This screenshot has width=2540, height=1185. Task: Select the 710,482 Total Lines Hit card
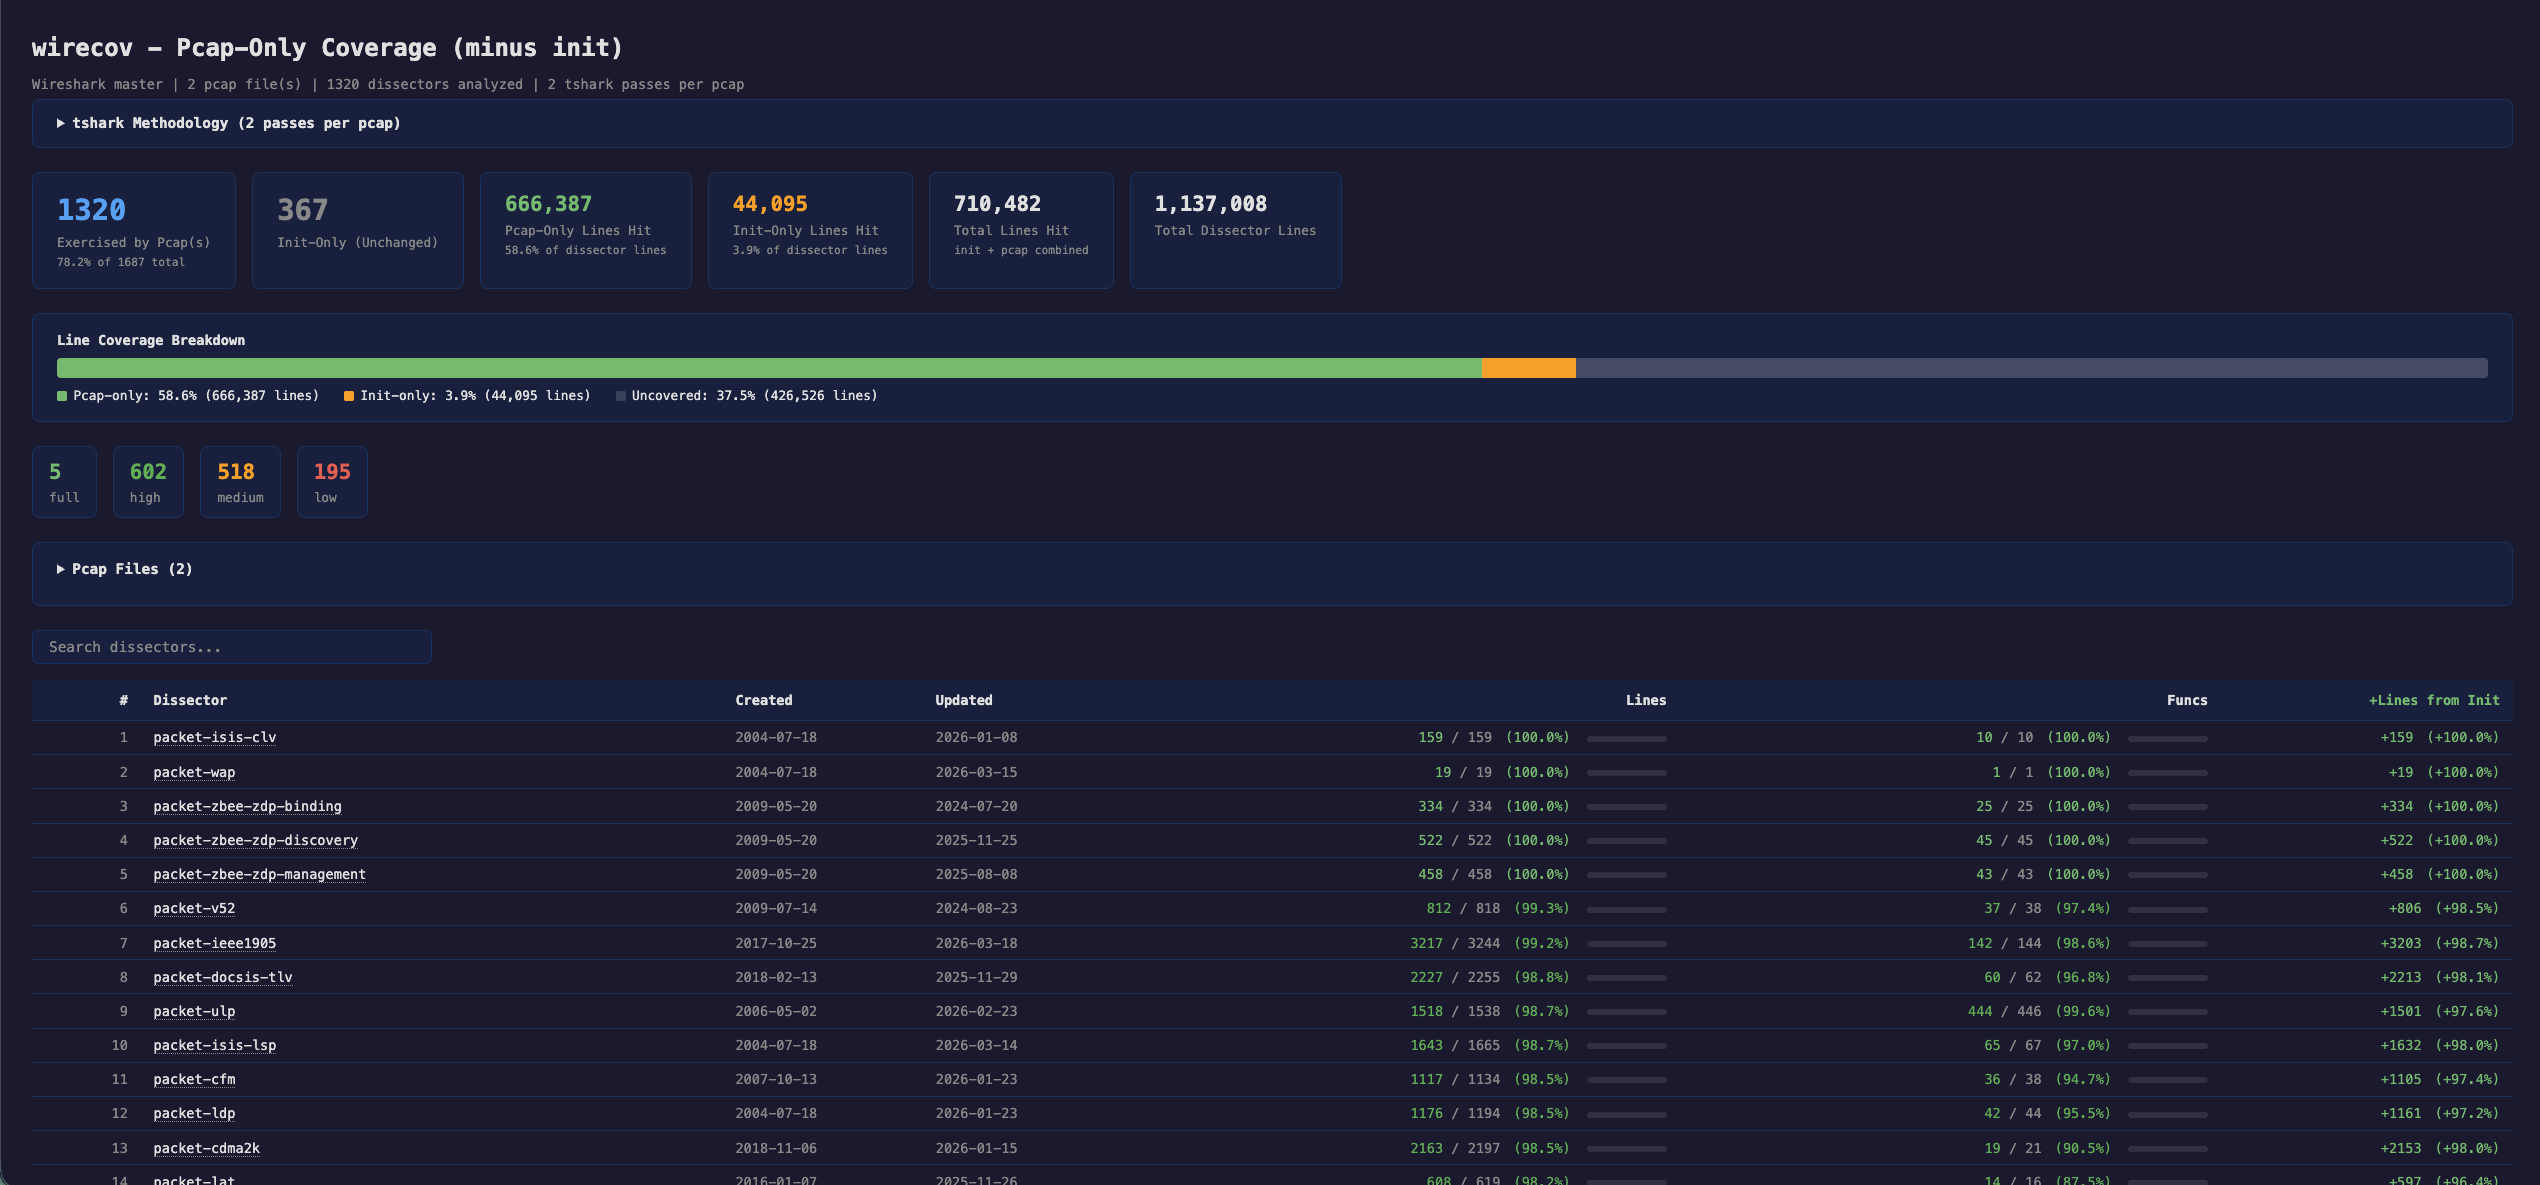[1021, 230]
